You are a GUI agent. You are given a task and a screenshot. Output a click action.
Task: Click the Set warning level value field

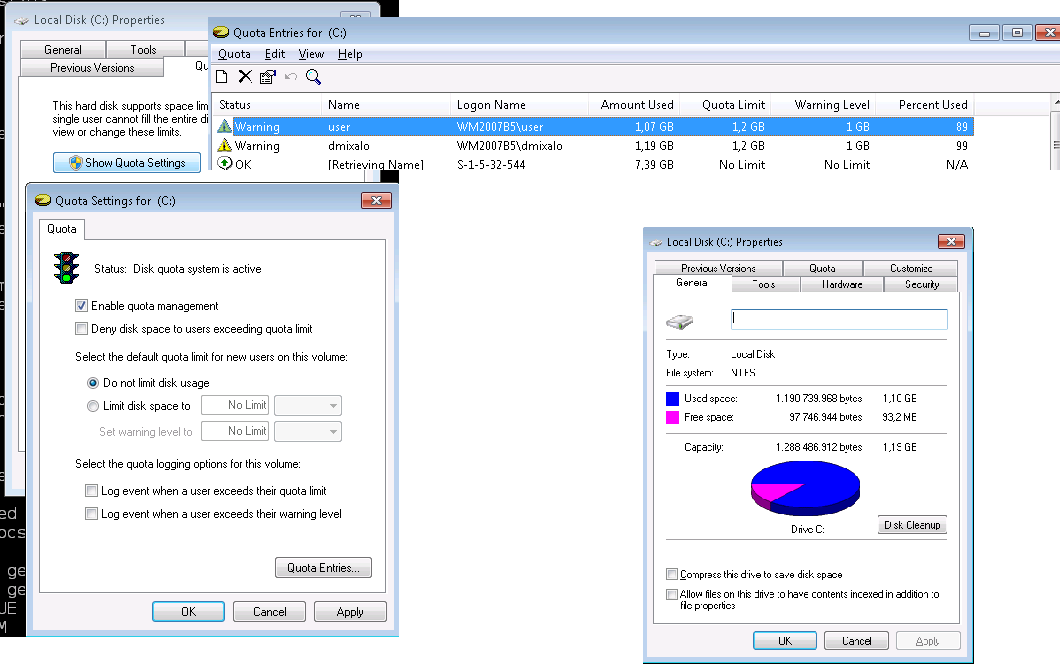(x=235, y=431)
